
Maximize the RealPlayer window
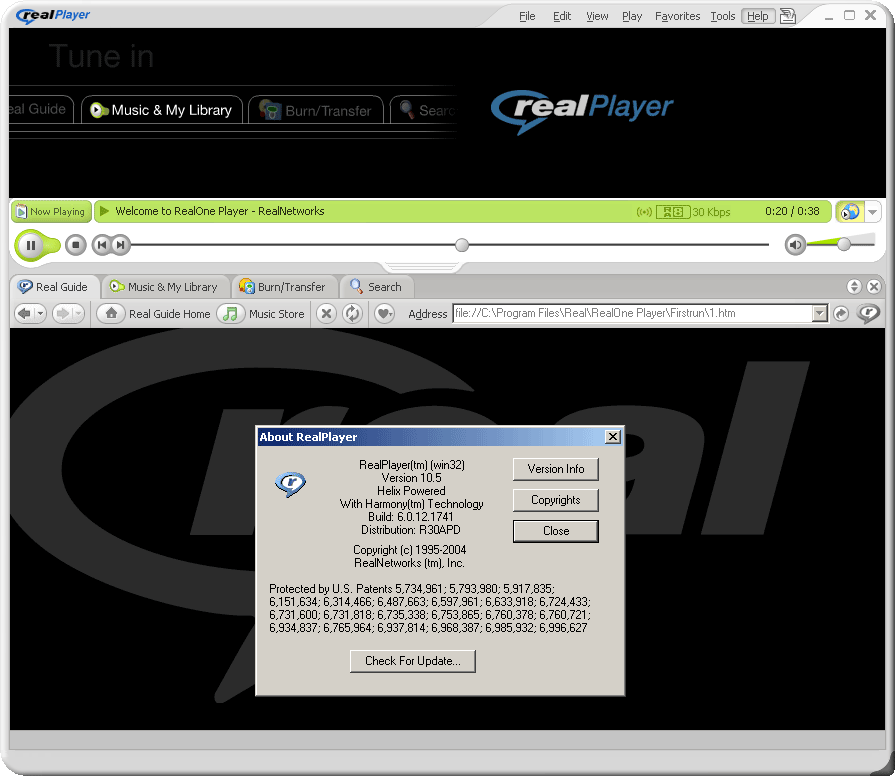[x=849, y=15]
